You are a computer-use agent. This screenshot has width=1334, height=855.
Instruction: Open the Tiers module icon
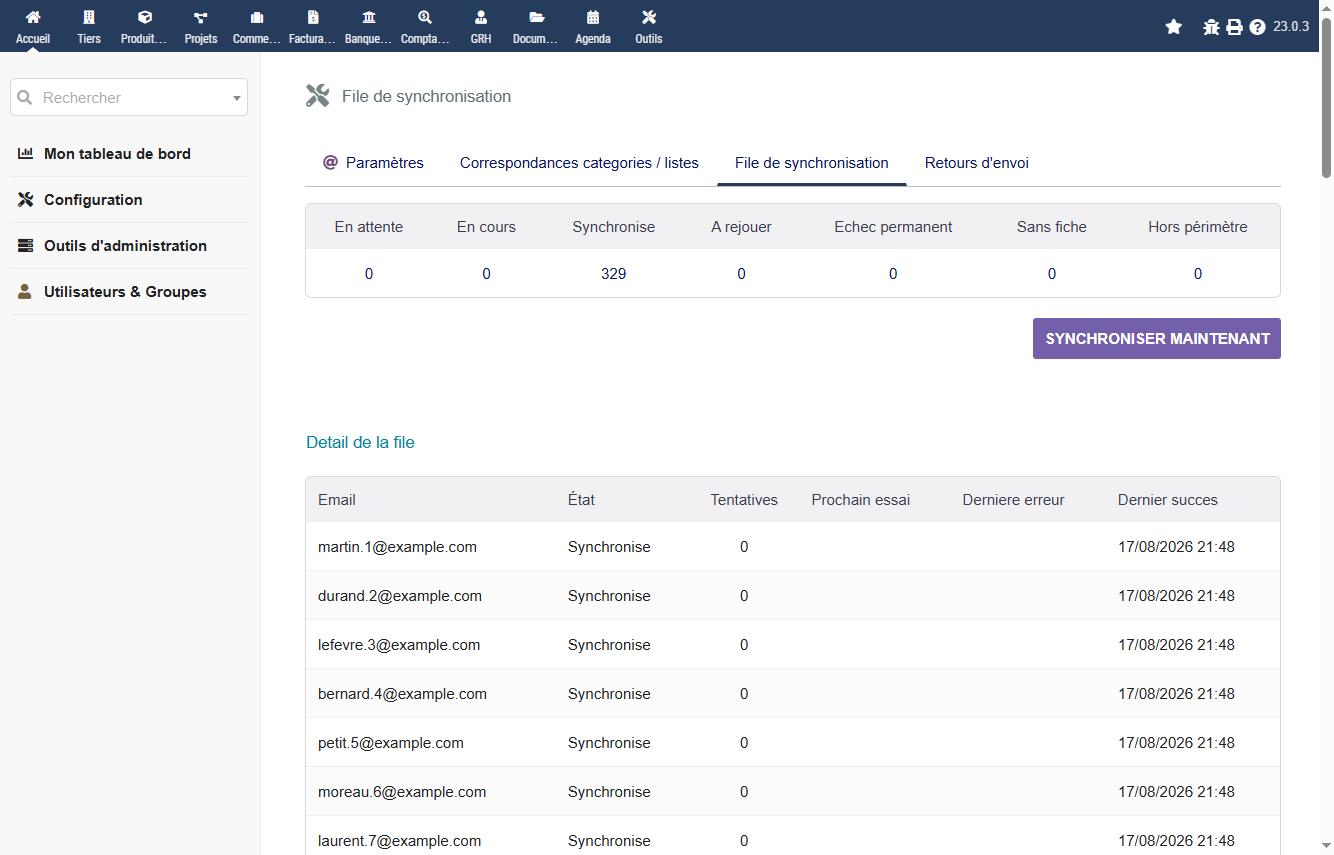(89, 17)
